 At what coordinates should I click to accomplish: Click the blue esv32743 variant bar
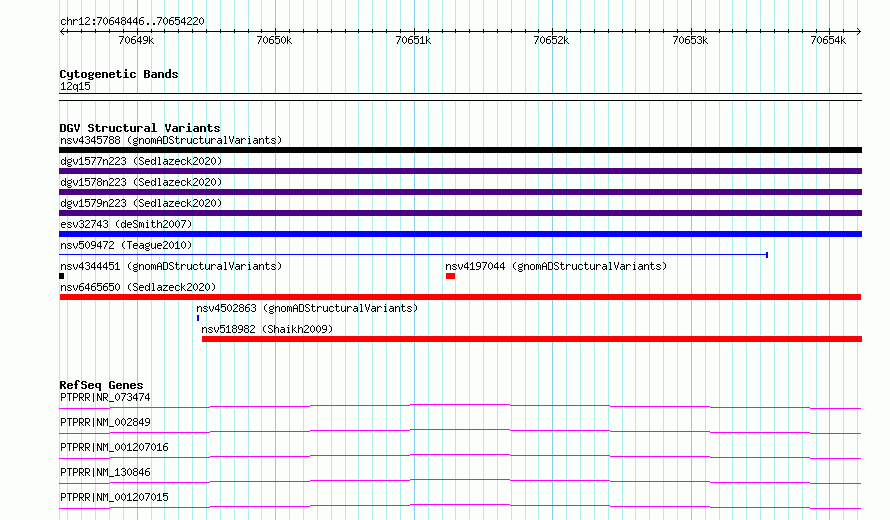pyautogui.click(x=460, y=234)
